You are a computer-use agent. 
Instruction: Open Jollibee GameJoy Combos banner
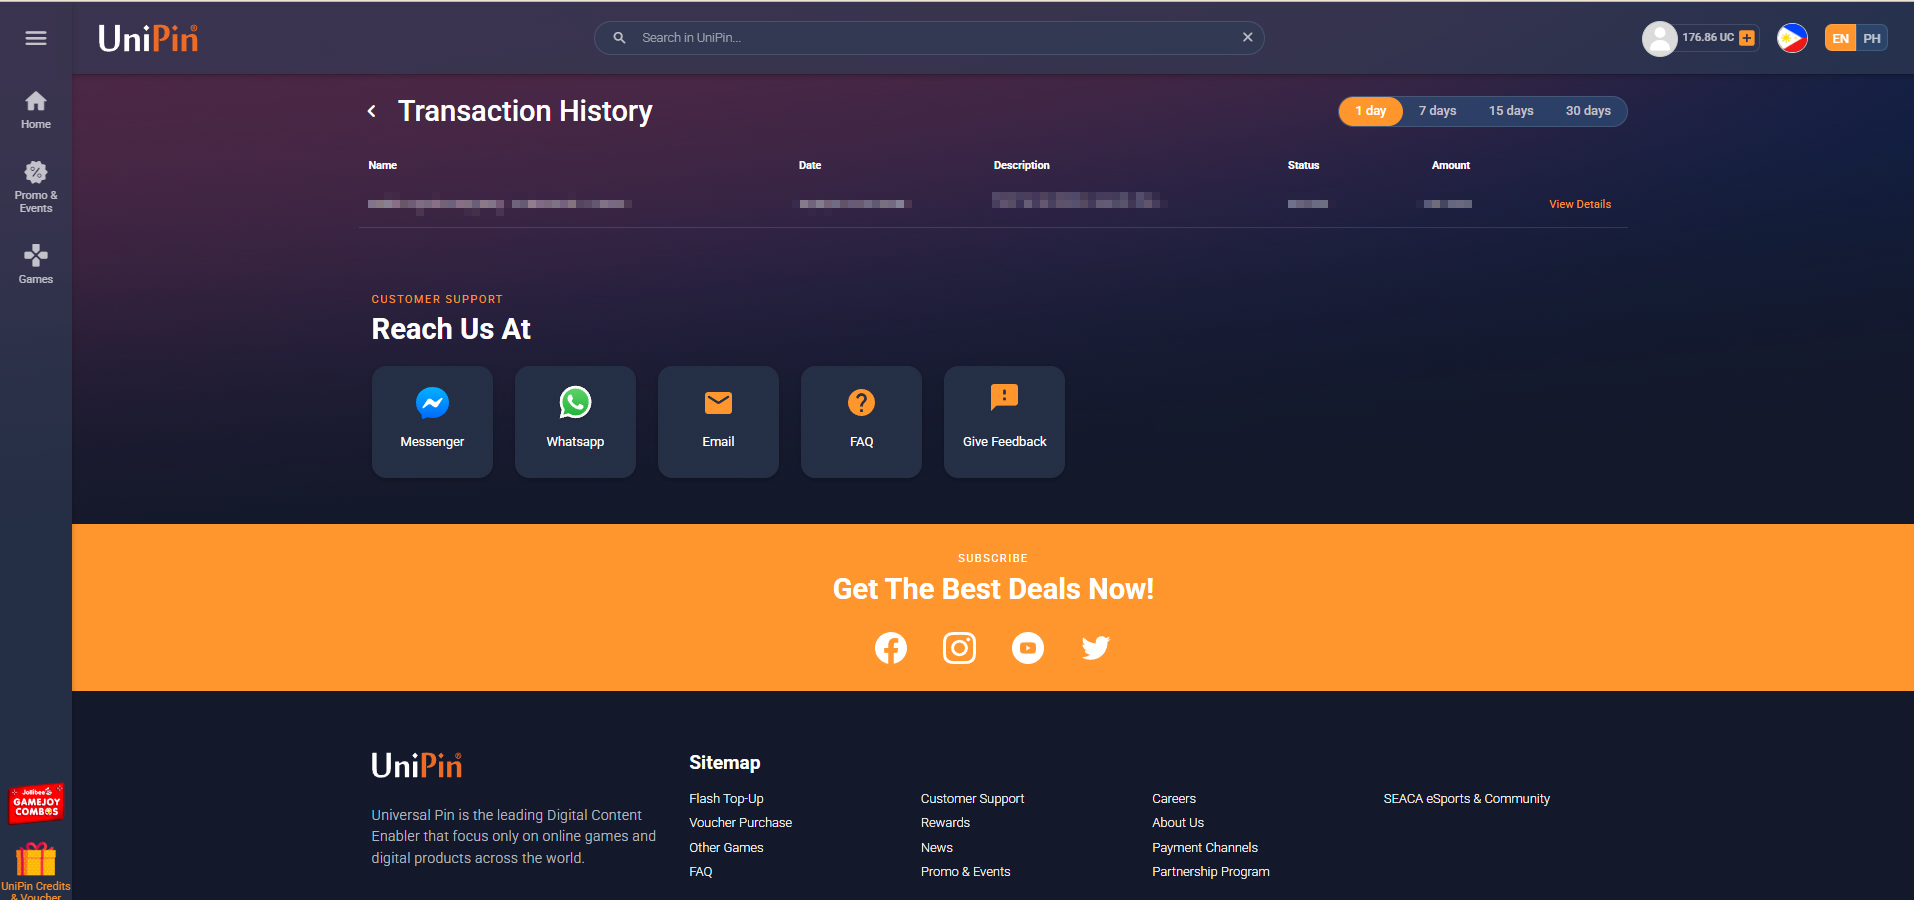36,803
